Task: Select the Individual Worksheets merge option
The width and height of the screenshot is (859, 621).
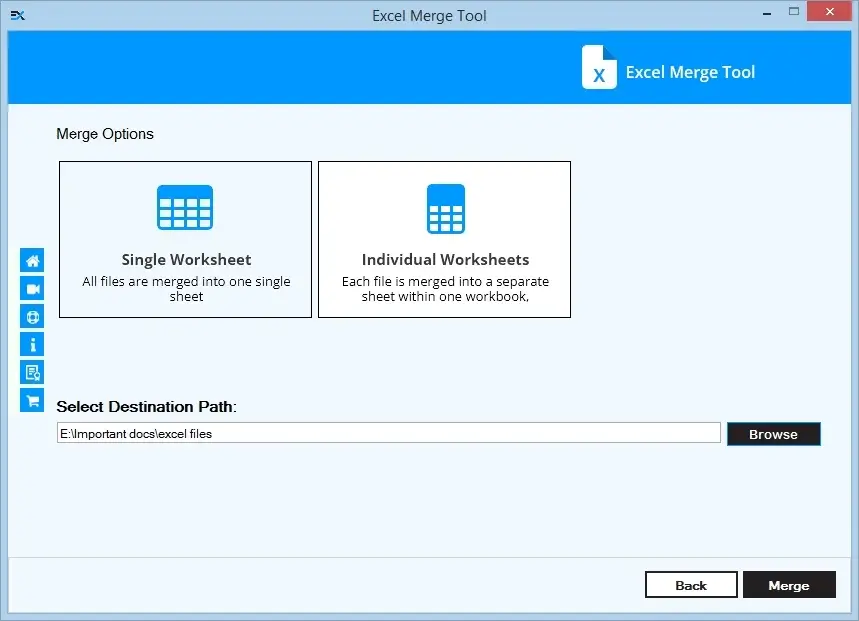Action: click(444, 239)
